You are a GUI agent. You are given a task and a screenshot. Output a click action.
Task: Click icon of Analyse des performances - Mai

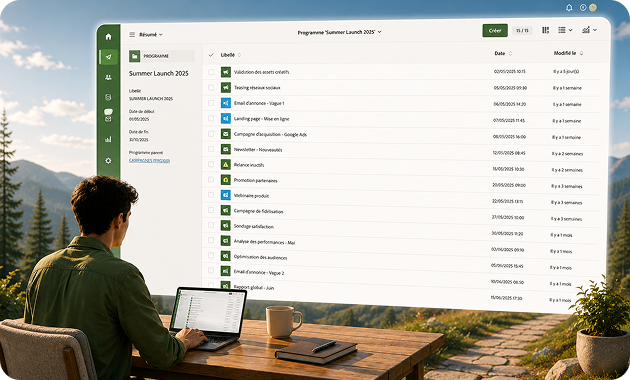(226, 241)
